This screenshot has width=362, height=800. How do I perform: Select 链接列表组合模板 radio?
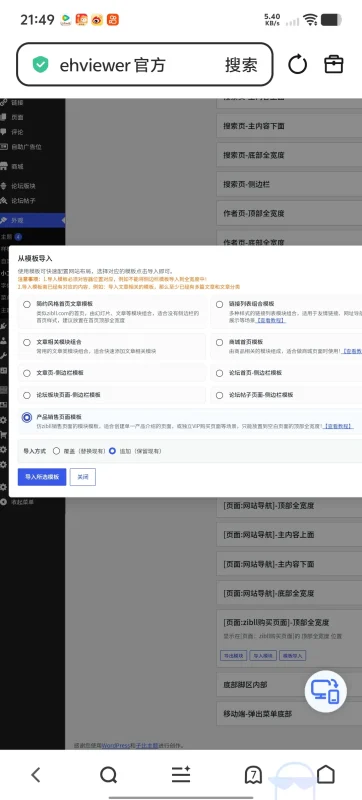[219, 304]
